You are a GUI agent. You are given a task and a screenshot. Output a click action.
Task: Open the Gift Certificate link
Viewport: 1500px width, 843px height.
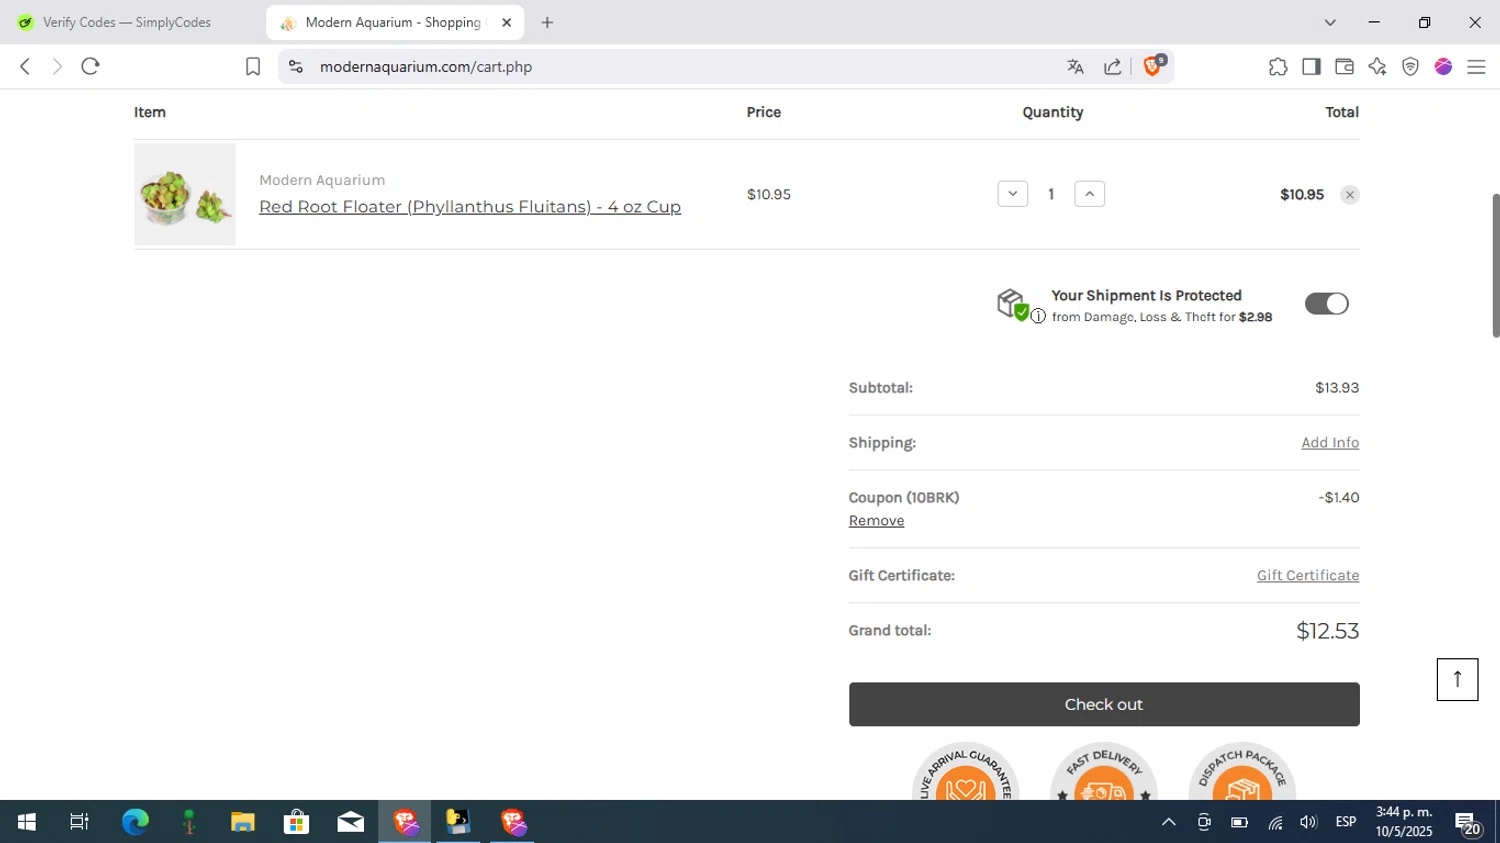coord(1307,575)
